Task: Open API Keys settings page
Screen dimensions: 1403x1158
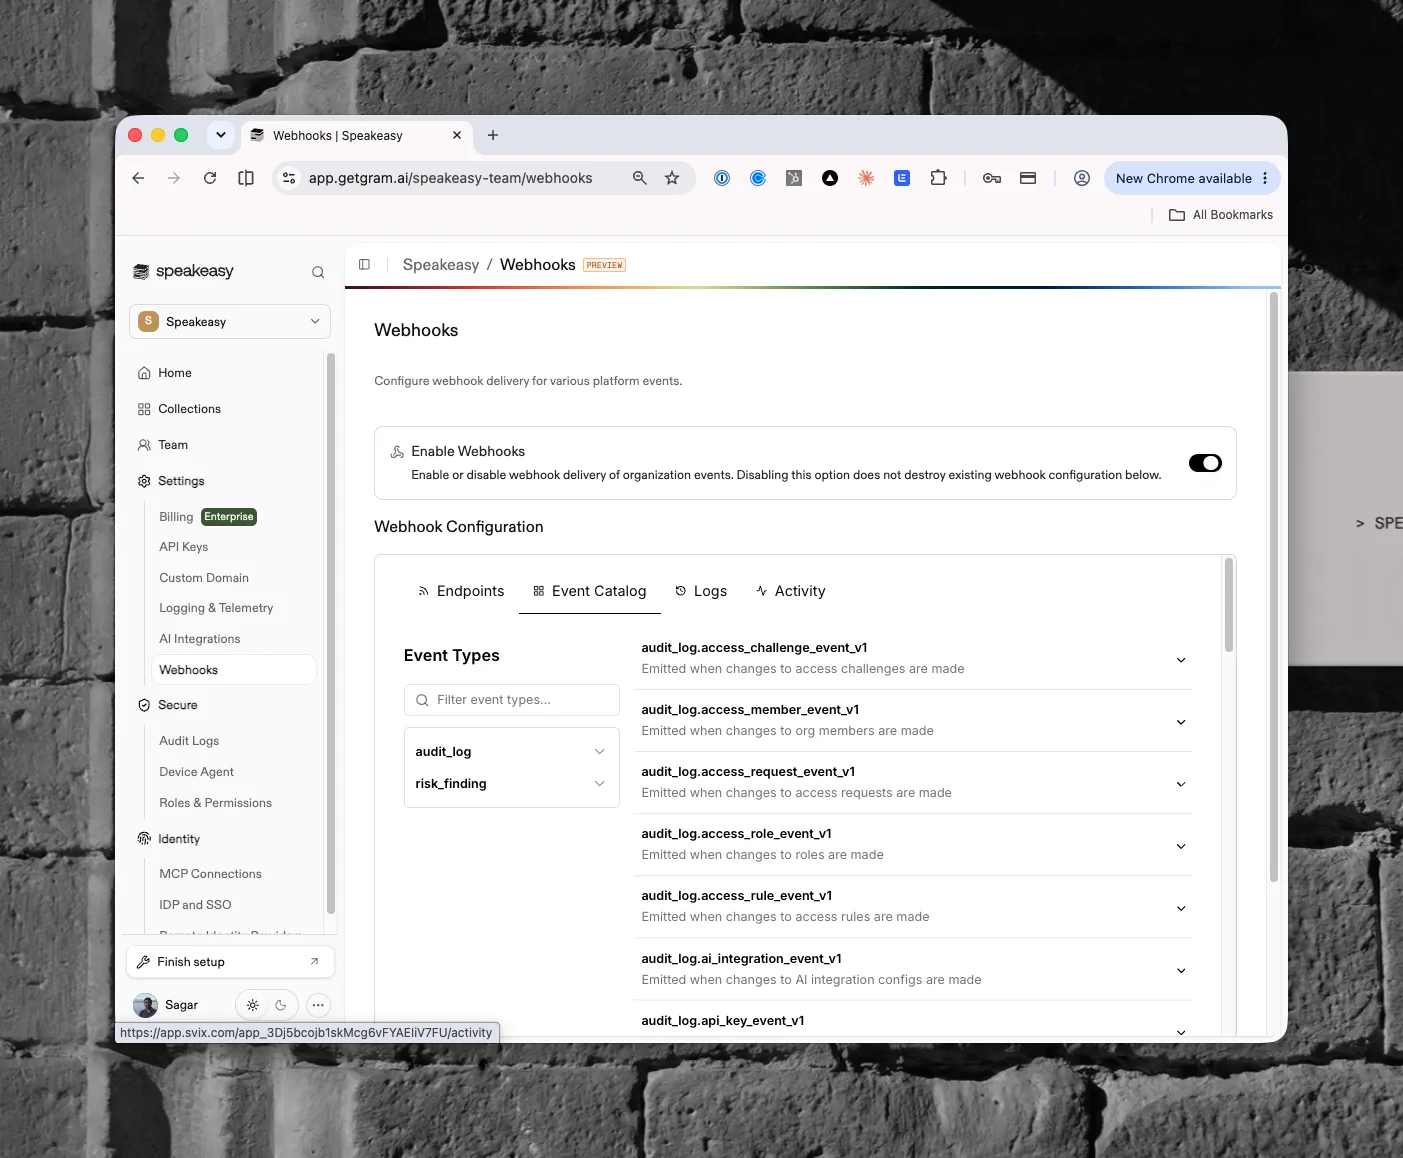Action: pos(184,547)
